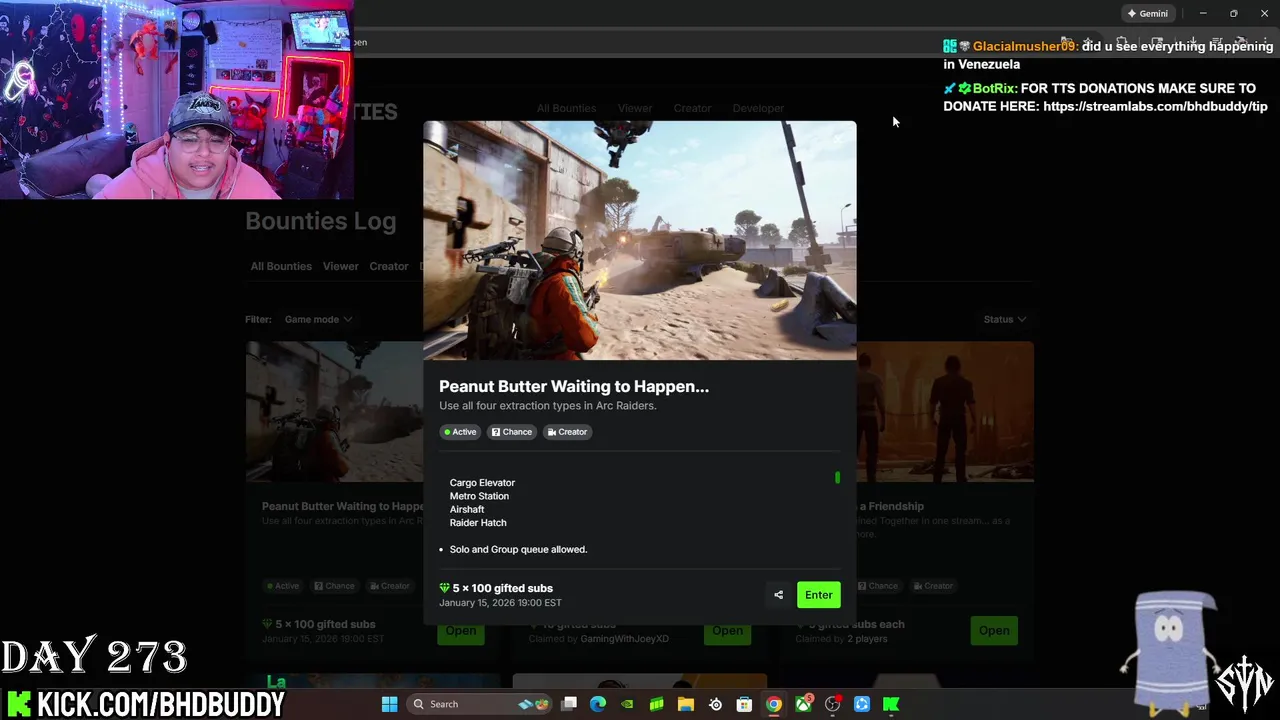Open All Bounties in the top navigation
The width and height of the screenshot is (1280, 720).
coord(566,108)
